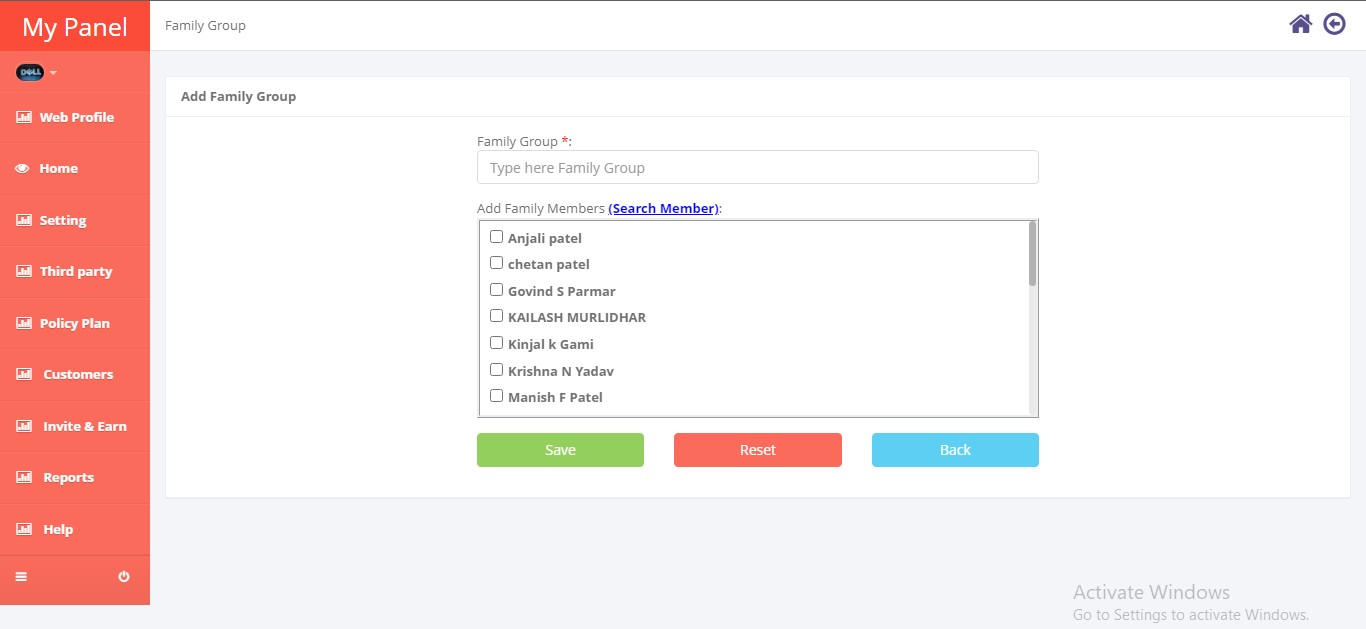Toggle sidebar with hamburger icon

[21, 577]
